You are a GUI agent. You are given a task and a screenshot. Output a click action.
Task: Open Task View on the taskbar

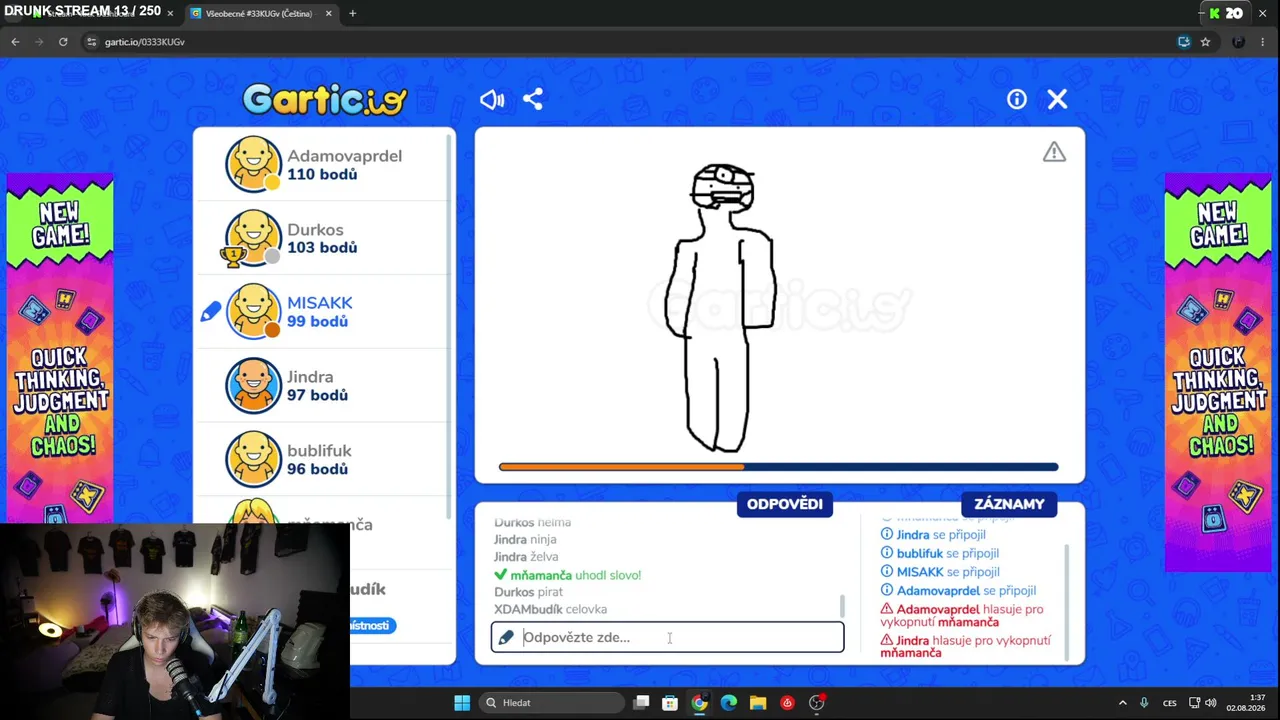(x=641, y=702)
